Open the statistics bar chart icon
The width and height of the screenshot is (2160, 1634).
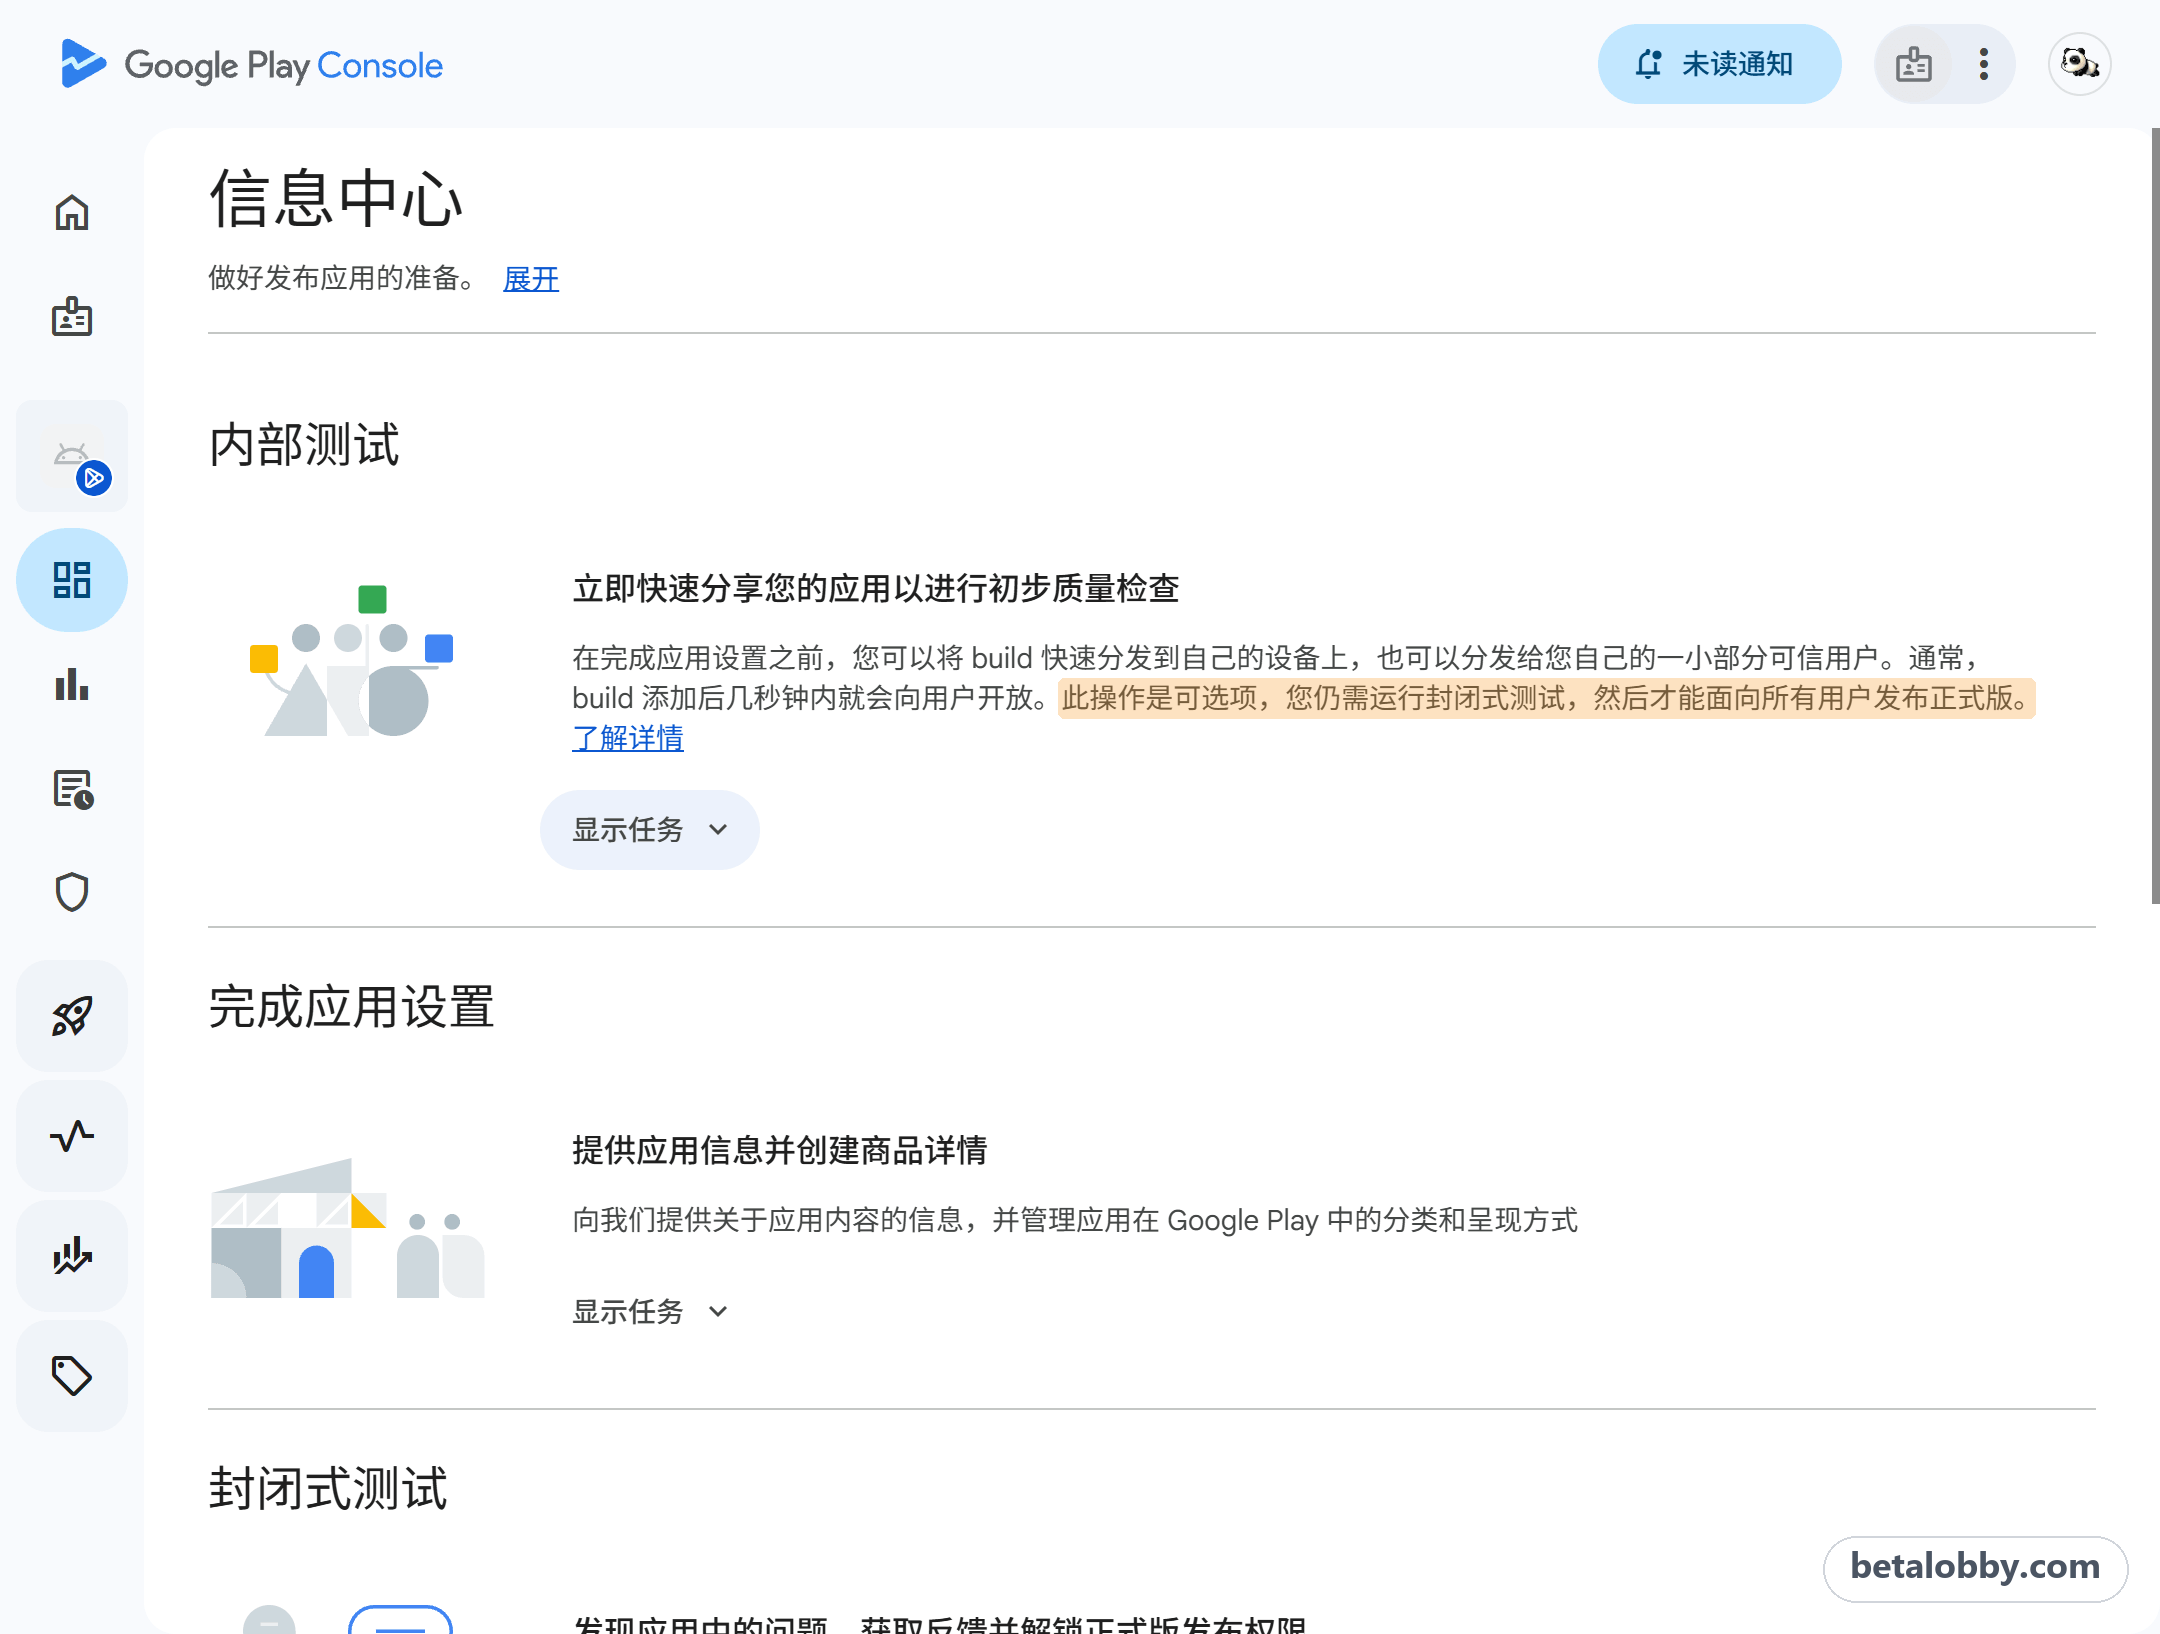(72, 685)
